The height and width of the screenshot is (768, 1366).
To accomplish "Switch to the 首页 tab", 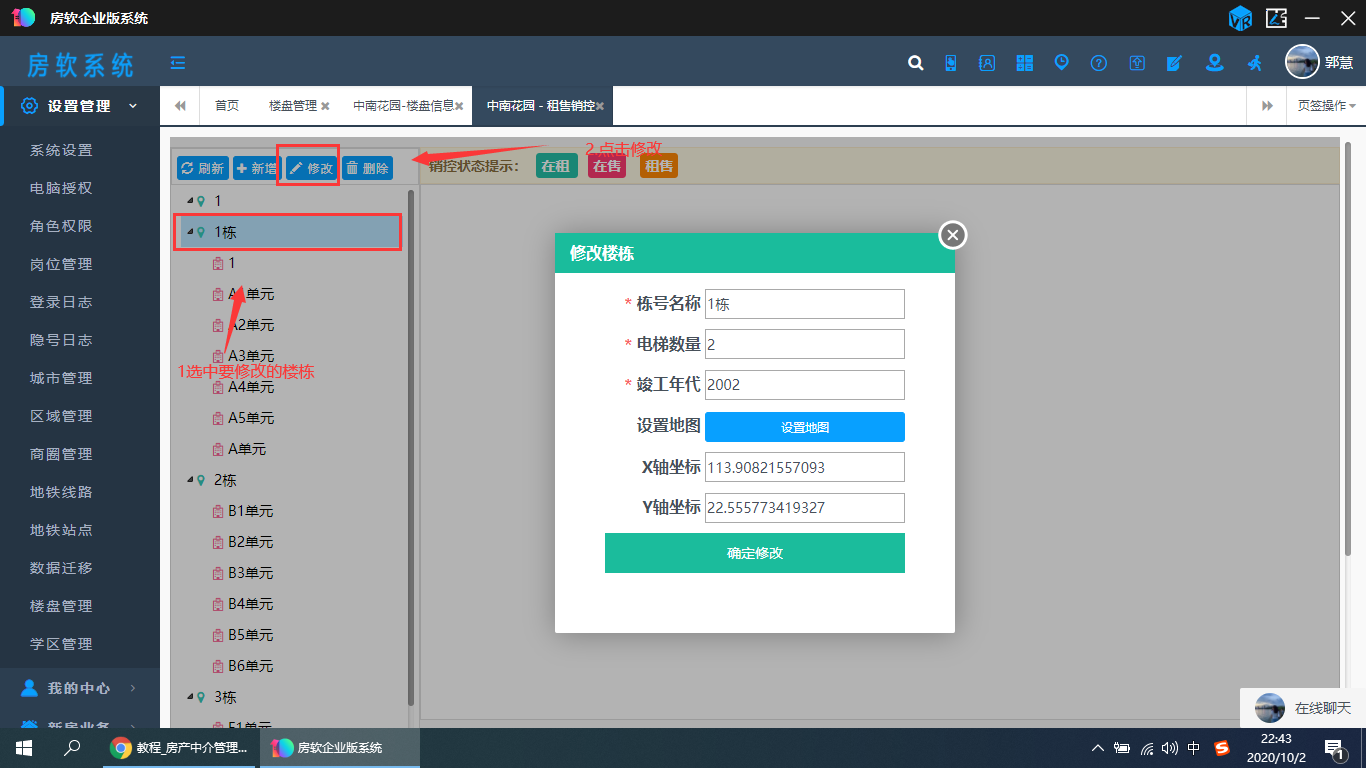I will tap(227, 106).
